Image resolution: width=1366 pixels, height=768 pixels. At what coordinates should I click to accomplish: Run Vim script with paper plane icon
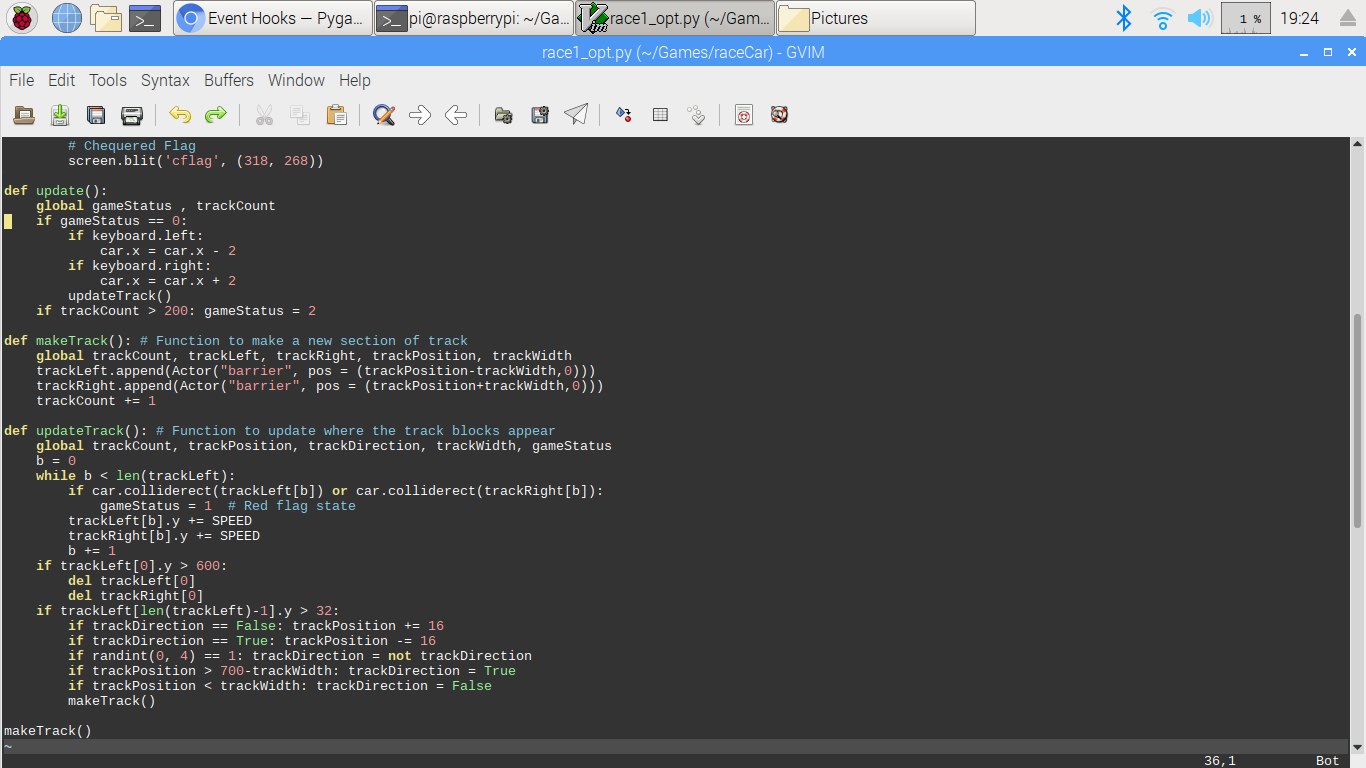tap(576, 115)
